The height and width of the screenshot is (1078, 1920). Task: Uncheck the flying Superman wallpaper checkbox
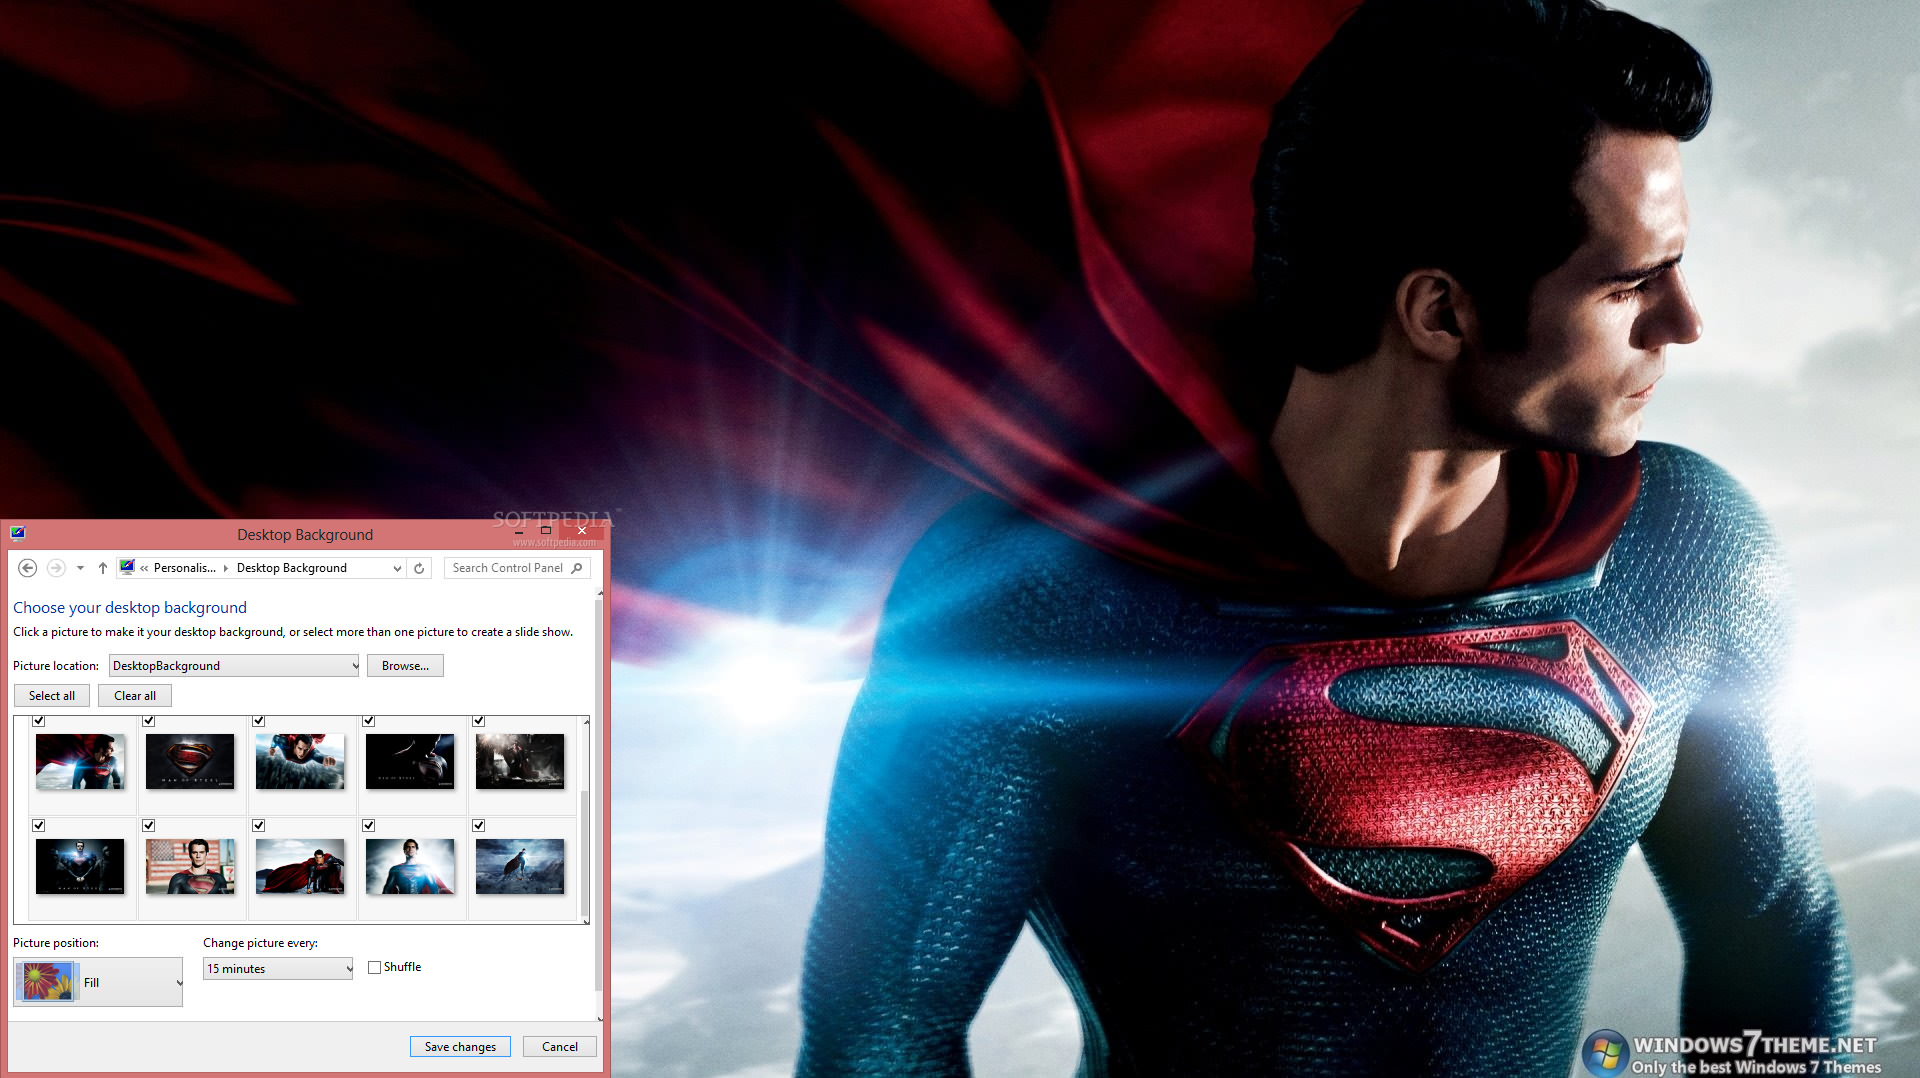pos(259,721)
